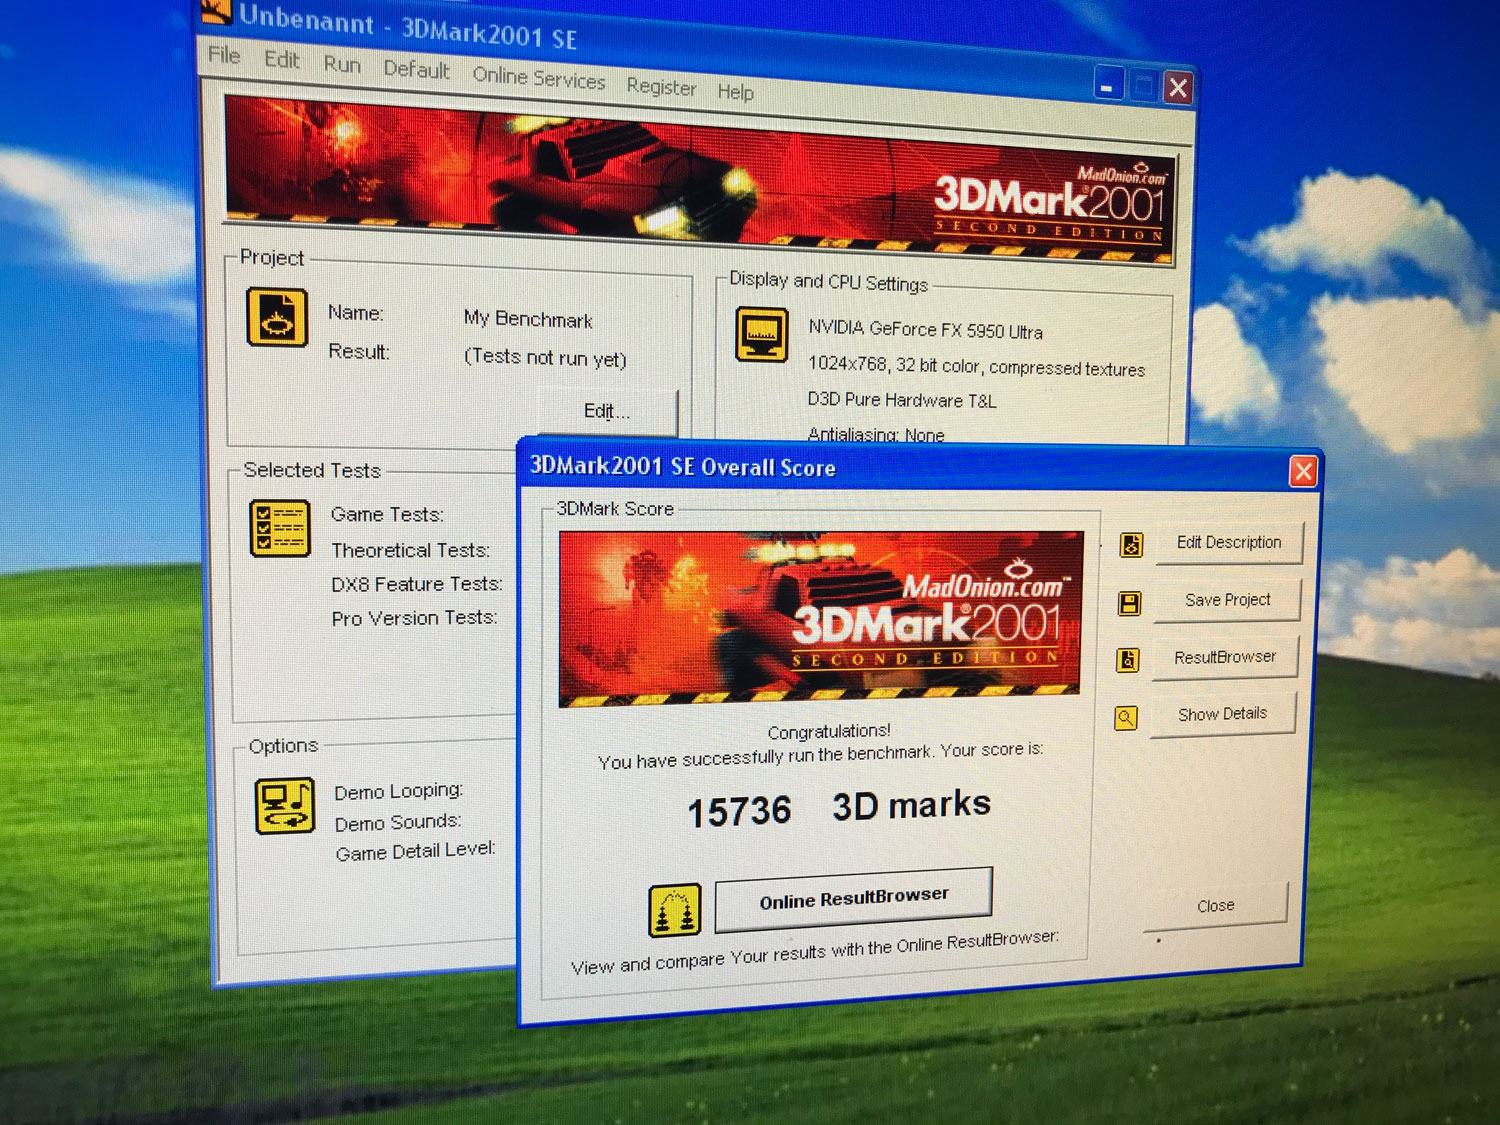The image size is (1500, 1125).
Task: Click the Demo Looping: label
Action: (x=398, y=791)
